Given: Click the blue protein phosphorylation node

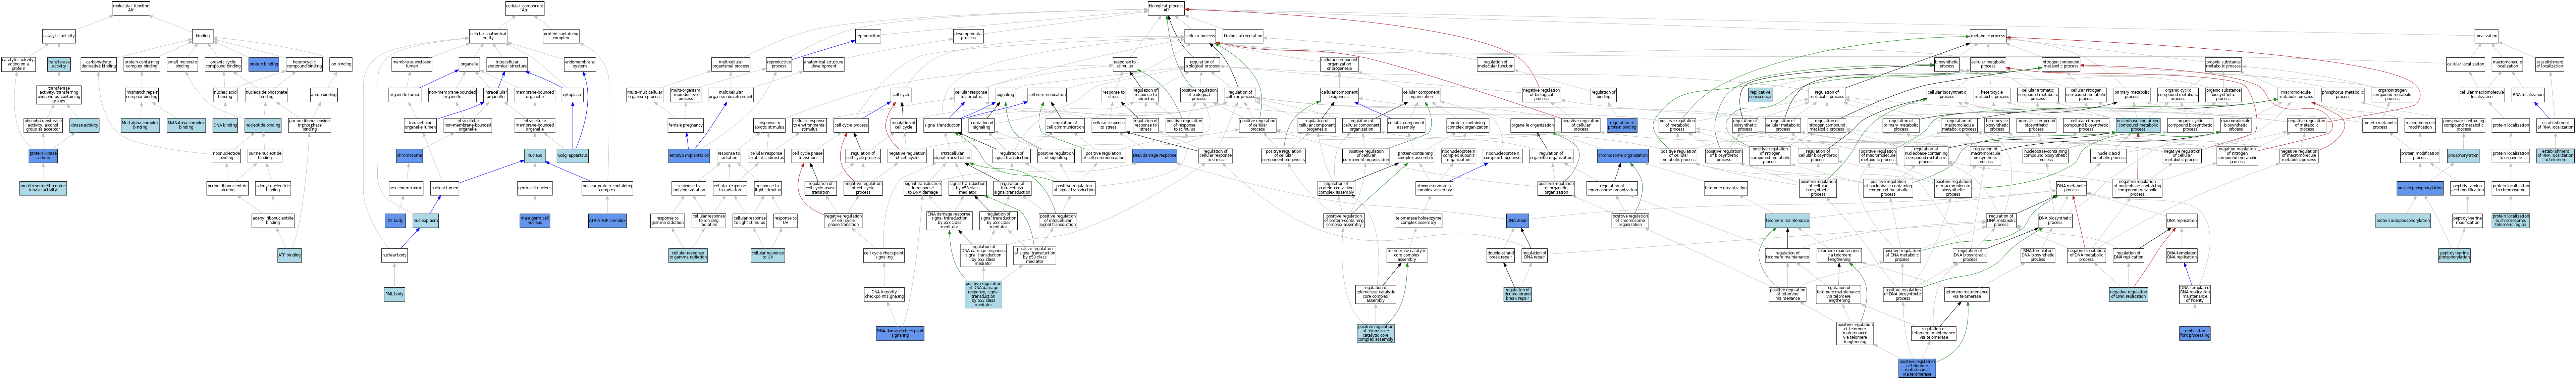Looking at the screenshot, I should [2420, 188].
